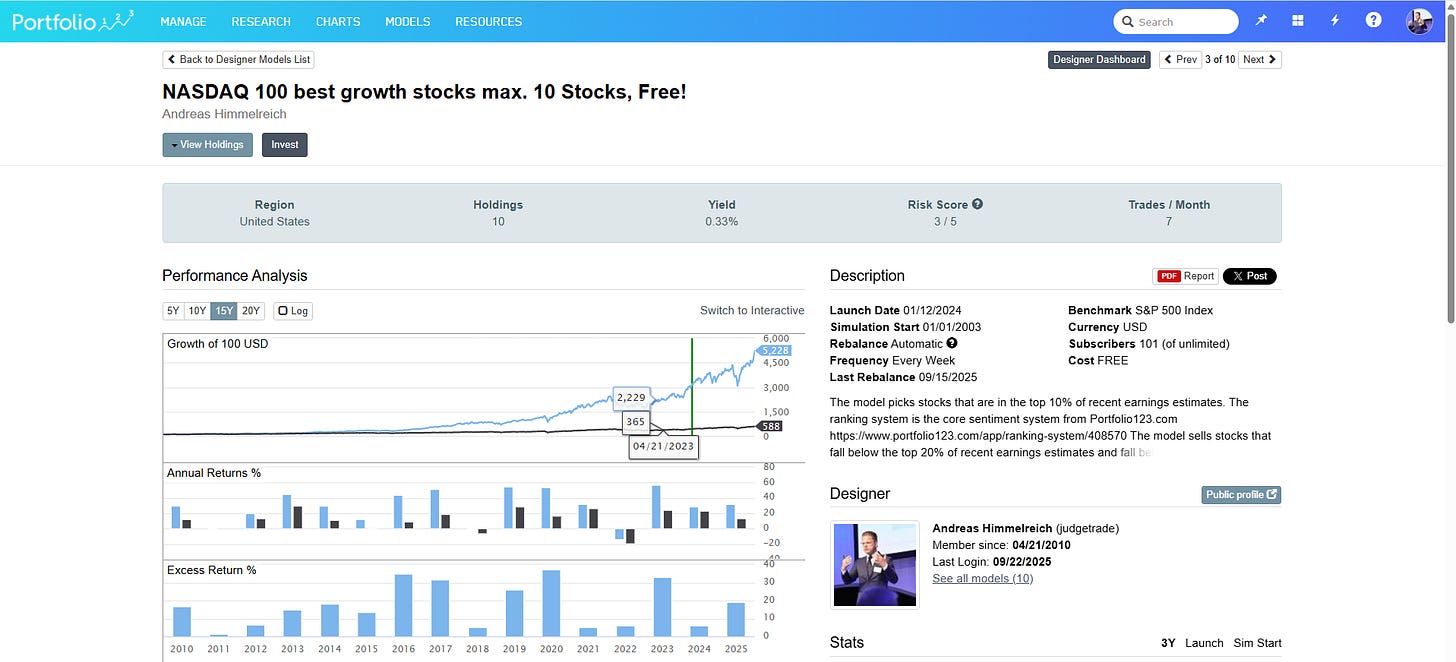Expand the View Holdings dropdown
Viewport: 1456px width, 662px height.
[207, 145]
